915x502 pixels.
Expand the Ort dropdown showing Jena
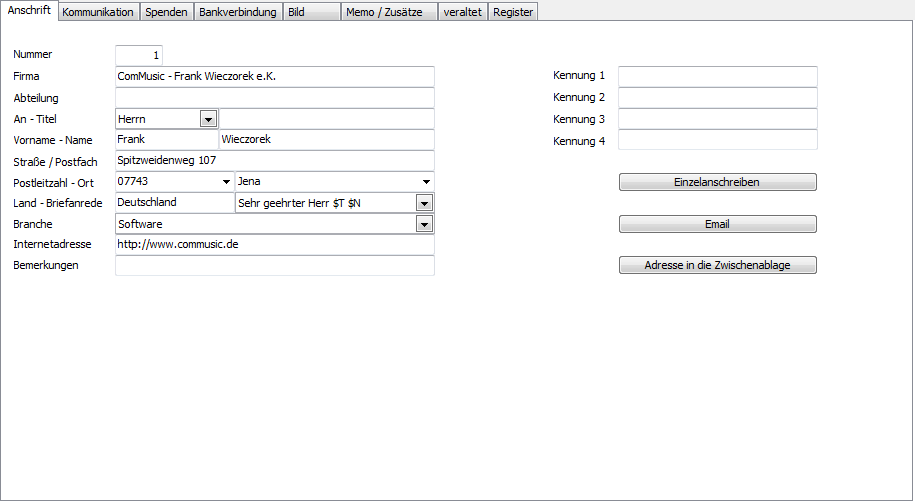pyautogui.click(x=427, y=182)
